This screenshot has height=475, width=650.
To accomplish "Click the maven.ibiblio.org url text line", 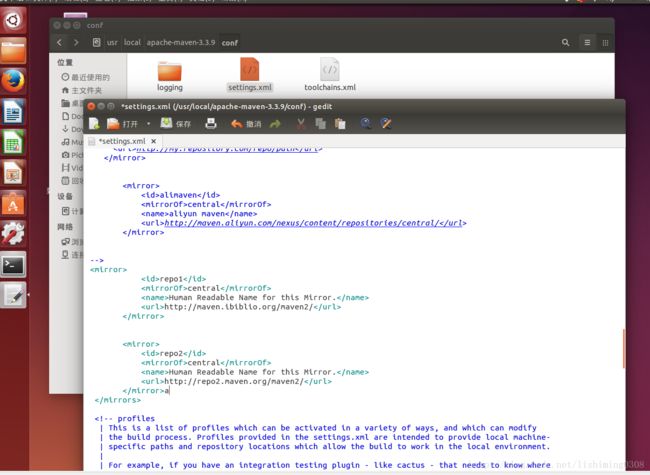I will 241,307.
